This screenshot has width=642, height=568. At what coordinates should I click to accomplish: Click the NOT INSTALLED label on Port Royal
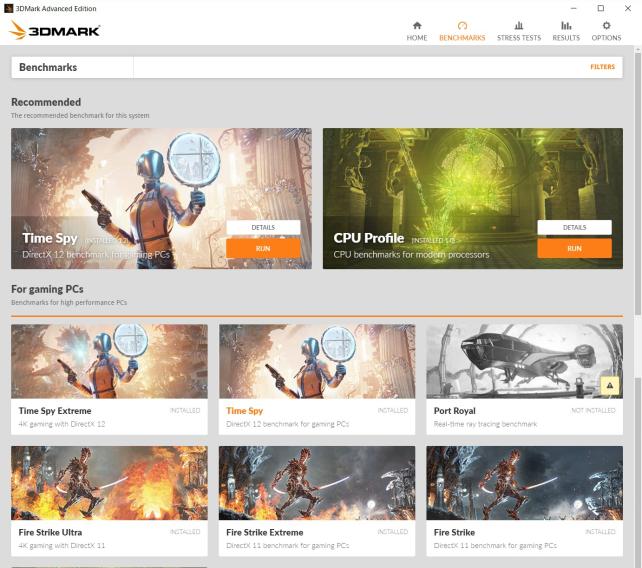(x=593, y=410)
